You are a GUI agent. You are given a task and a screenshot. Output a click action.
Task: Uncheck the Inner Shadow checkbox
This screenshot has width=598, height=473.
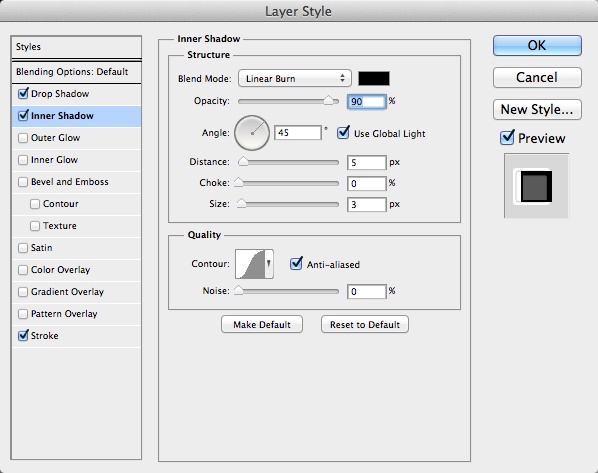pyautogui.click(x=23, y=116)
